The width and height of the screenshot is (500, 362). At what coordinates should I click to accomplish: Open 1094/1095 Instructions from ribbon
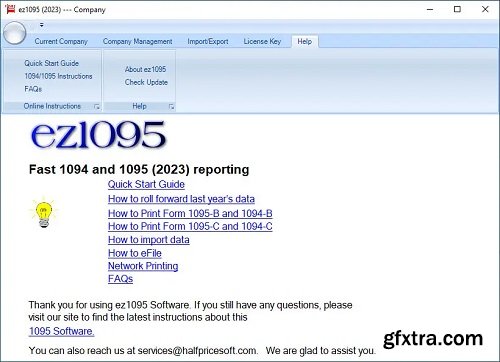click(58, 76)
